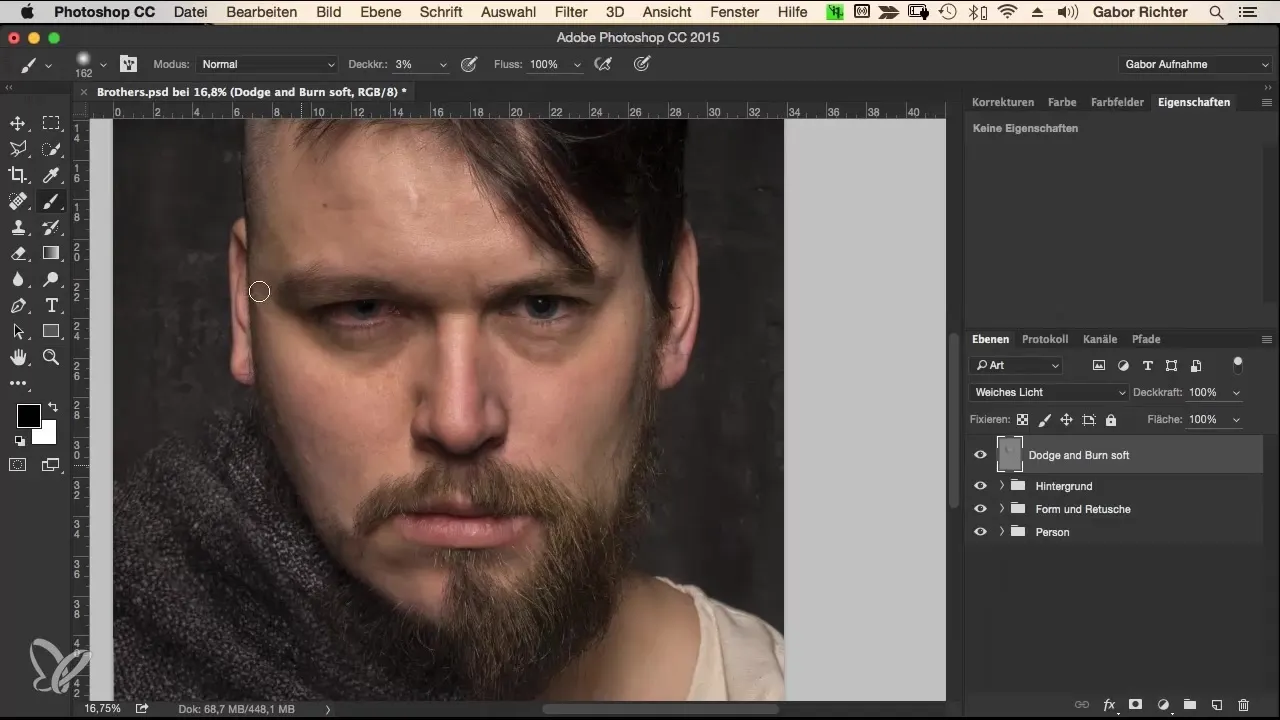The width and height of the screenshot is (1280, 720).
Task: Expand the Hintergrund group
Action: click(x=1001, y=486)
